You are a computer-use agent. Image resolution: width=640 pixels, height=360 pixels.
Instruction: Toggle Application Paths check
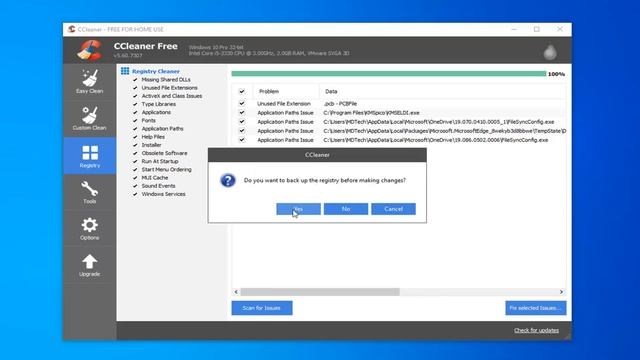[x=135, y=129]
